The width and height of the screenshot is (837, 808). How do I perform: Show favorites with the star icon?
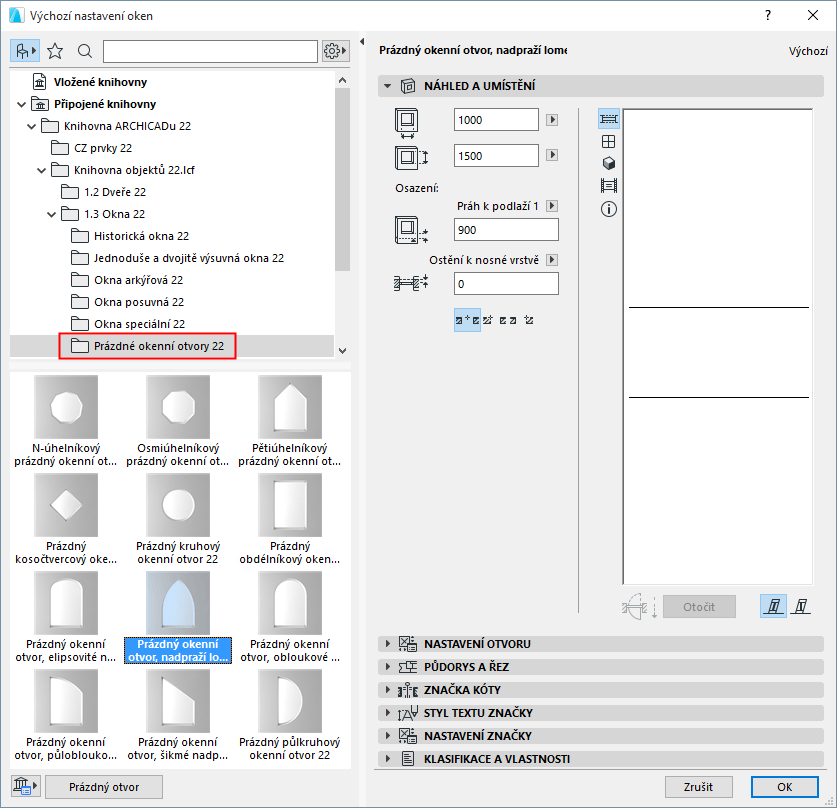tap(55, 51)
